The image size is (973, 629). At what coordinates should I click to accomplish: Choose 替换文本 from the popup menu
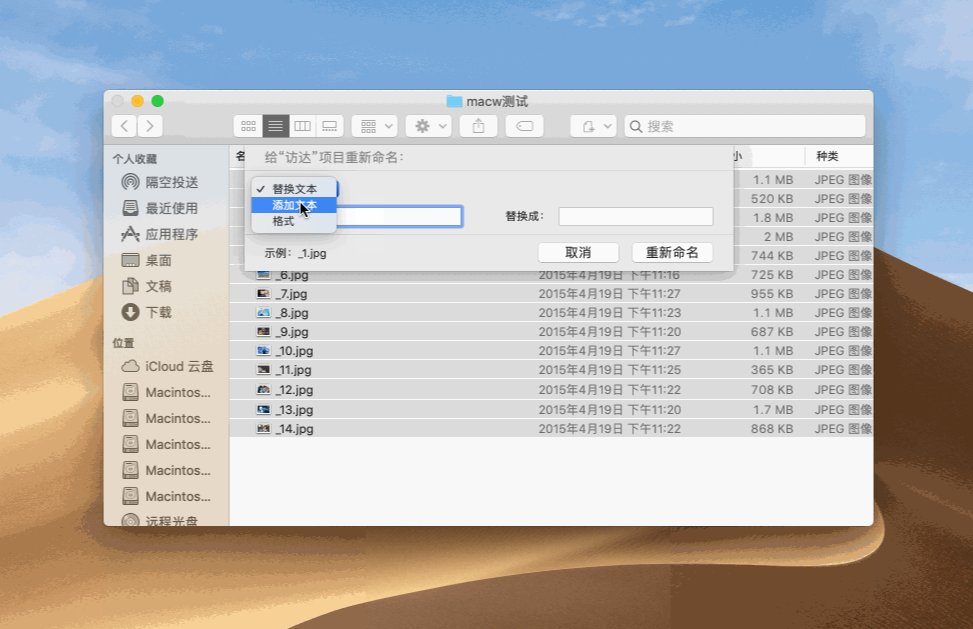pos(294,189)
